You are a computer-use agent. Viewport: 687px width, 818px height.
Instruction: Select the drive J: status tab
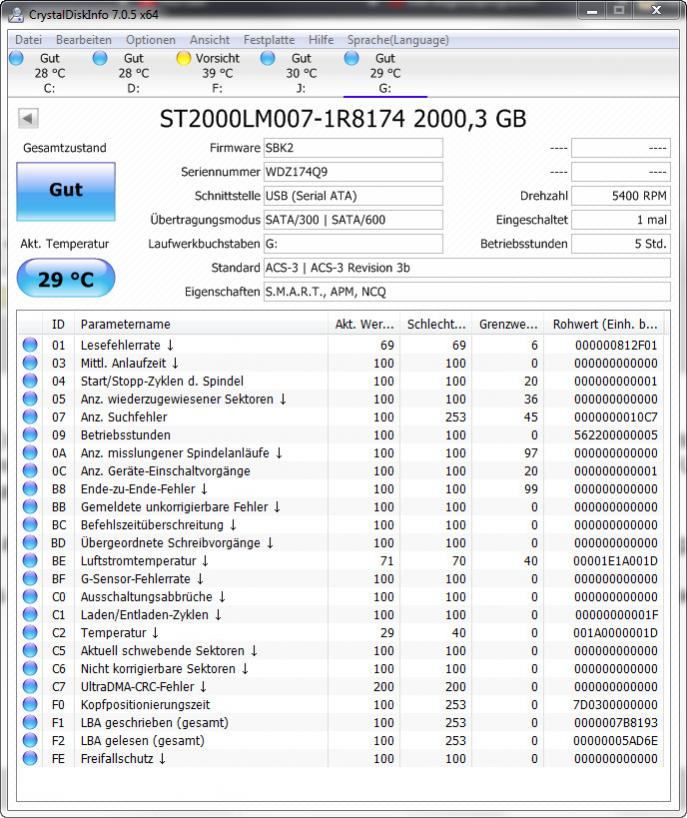click(301, 73)
